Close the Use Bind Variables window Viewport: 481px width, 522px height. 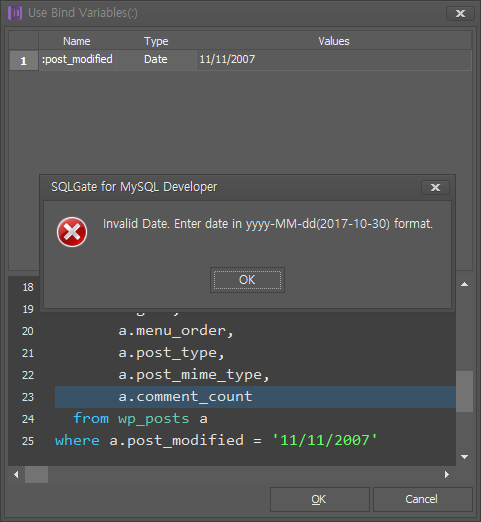click(x=460, y=13)
